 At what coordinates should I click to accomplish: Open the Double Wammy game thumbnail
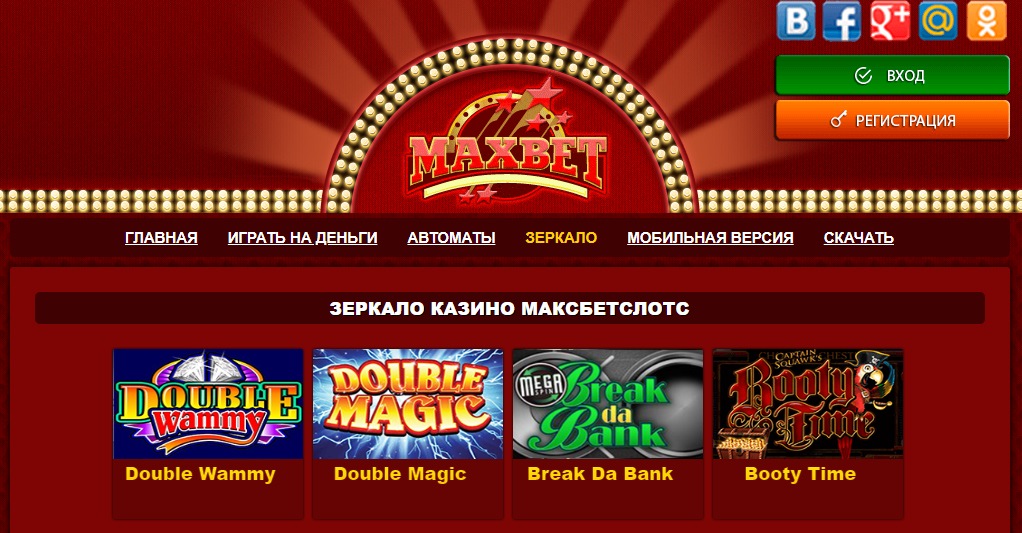coord(208,404)
